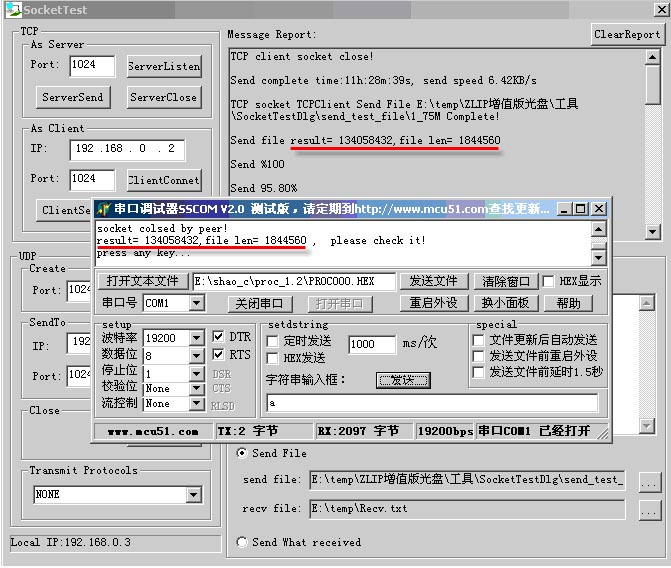Minimize the SSCOM serial debugger window
Screen dimensions: 671x568
tap(566, 209)
